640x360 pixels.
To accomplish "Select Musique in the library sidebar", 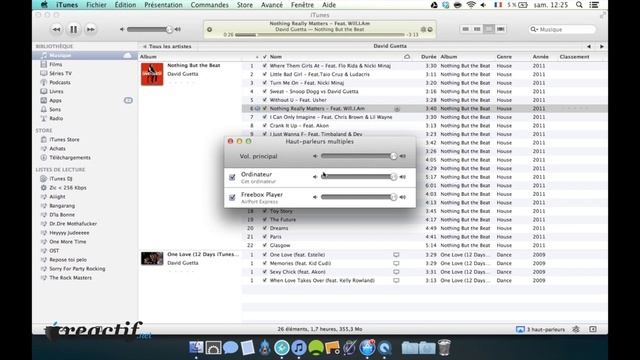I will click(x=85, y=55).
